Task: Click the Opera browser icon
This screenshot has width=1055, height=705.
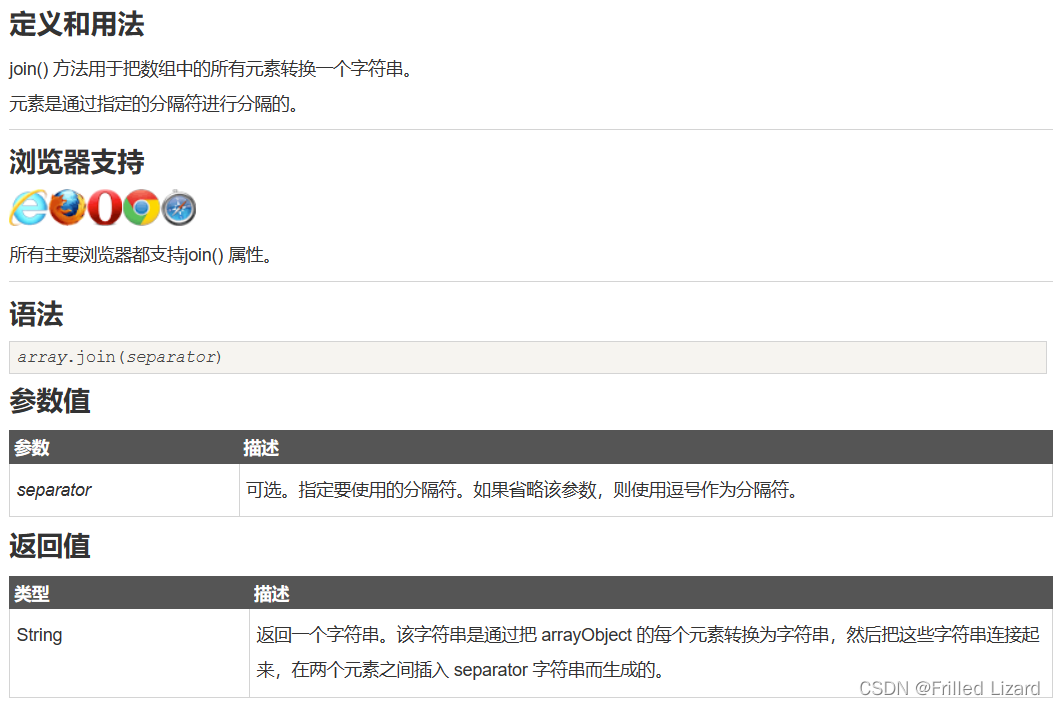Action: coord(105,207)
